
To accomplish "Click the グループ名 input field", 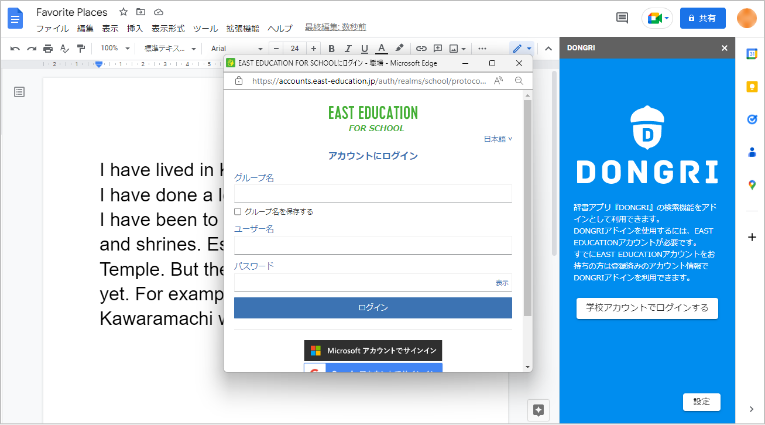I will [x=373, y=194].
